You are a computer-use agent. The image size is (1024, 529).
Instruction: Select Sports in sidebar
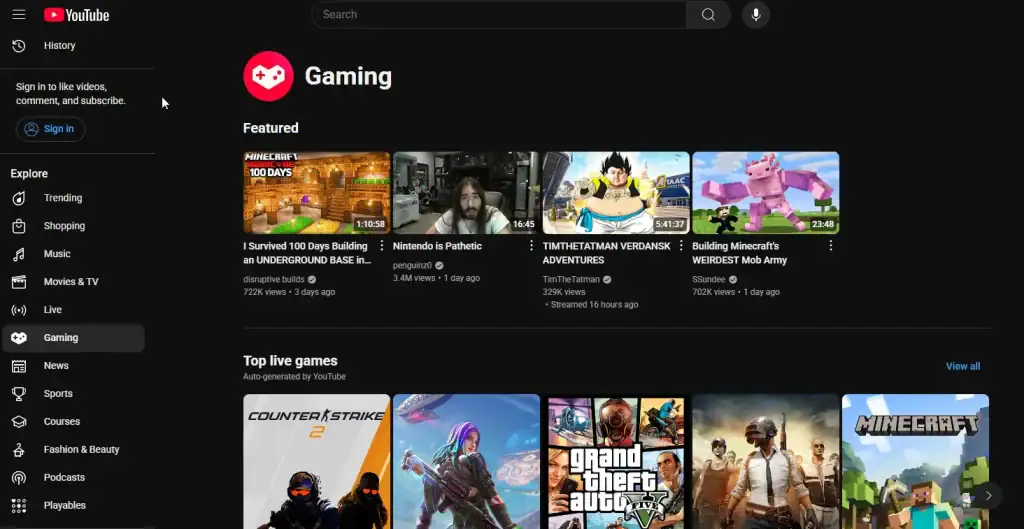click(x=73, y=394)
